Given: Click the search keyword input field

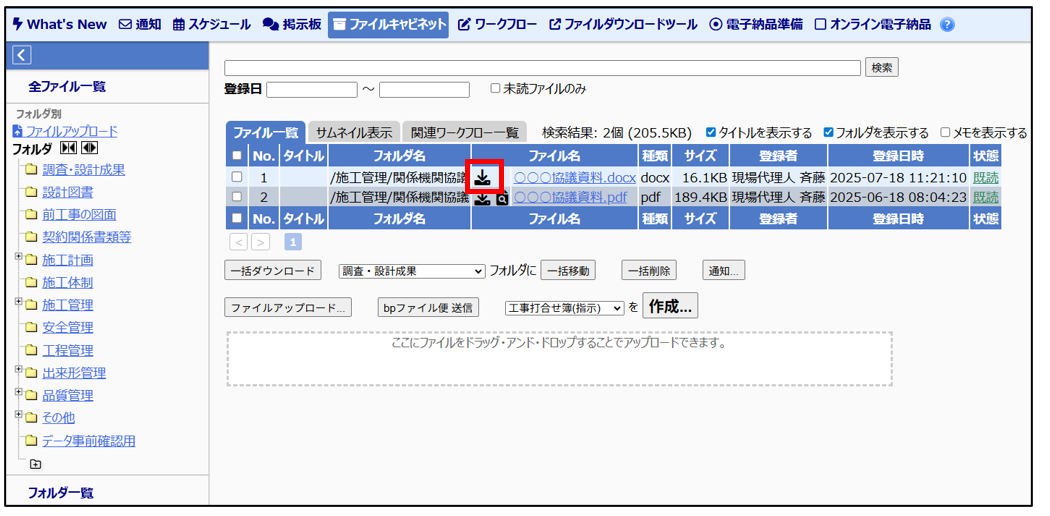Looking at the screenshot, I should coord(542,68).
